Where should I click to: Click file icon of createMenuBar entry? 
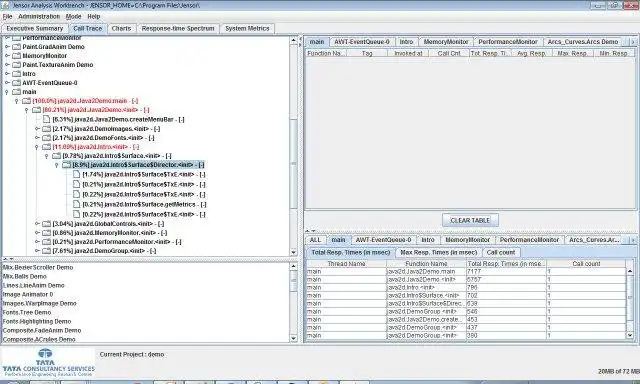pos(47,119)
